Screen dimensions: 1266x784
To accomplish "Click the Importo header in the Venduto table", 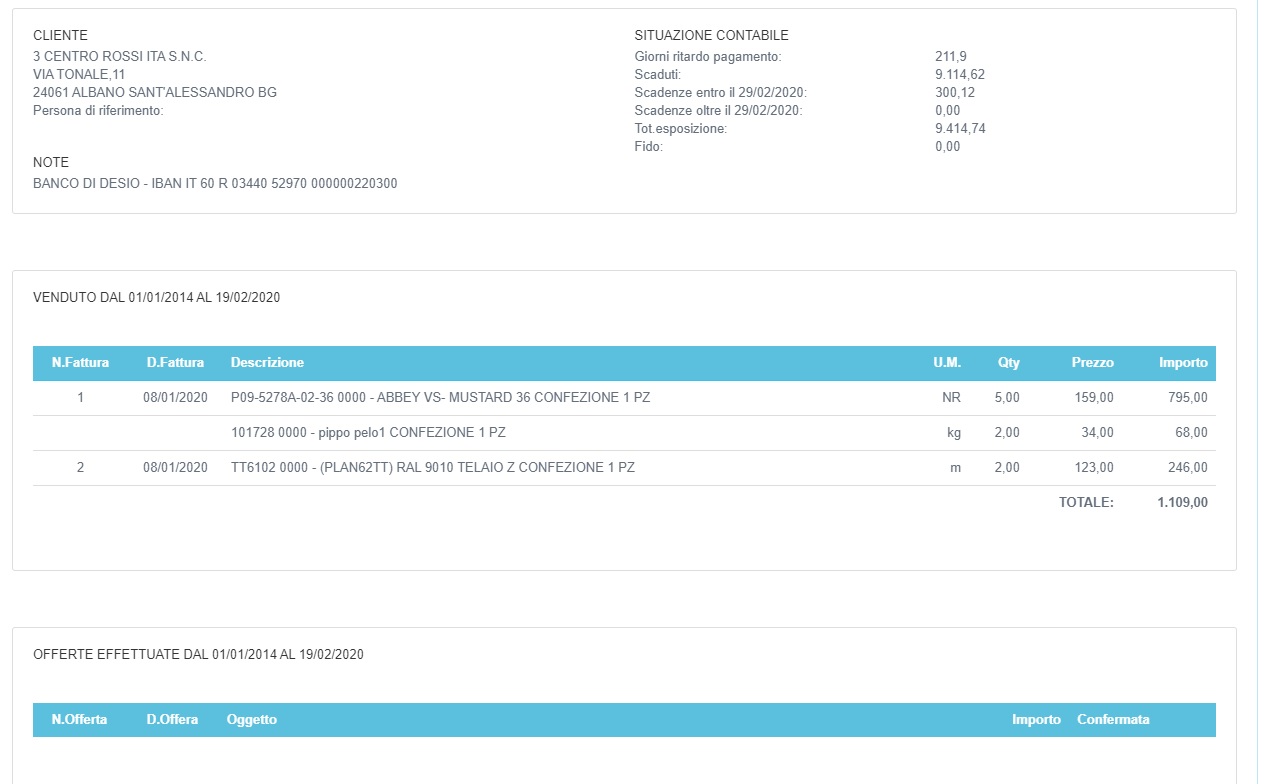I will click(1182, 363).
